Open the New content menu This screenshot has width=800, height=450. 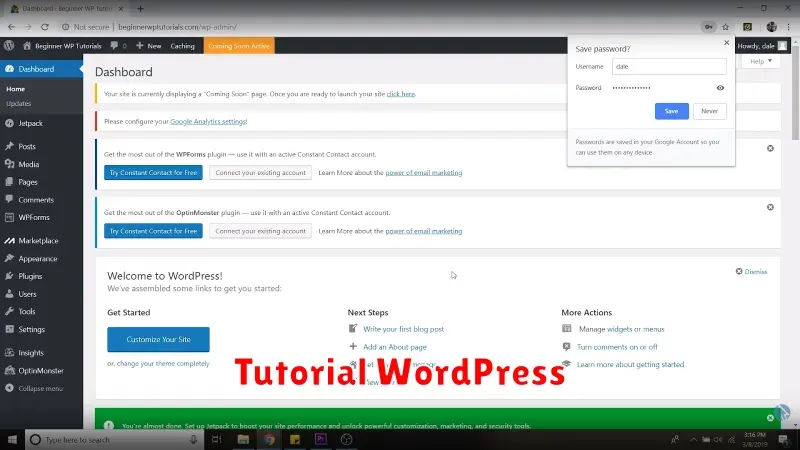148,46
